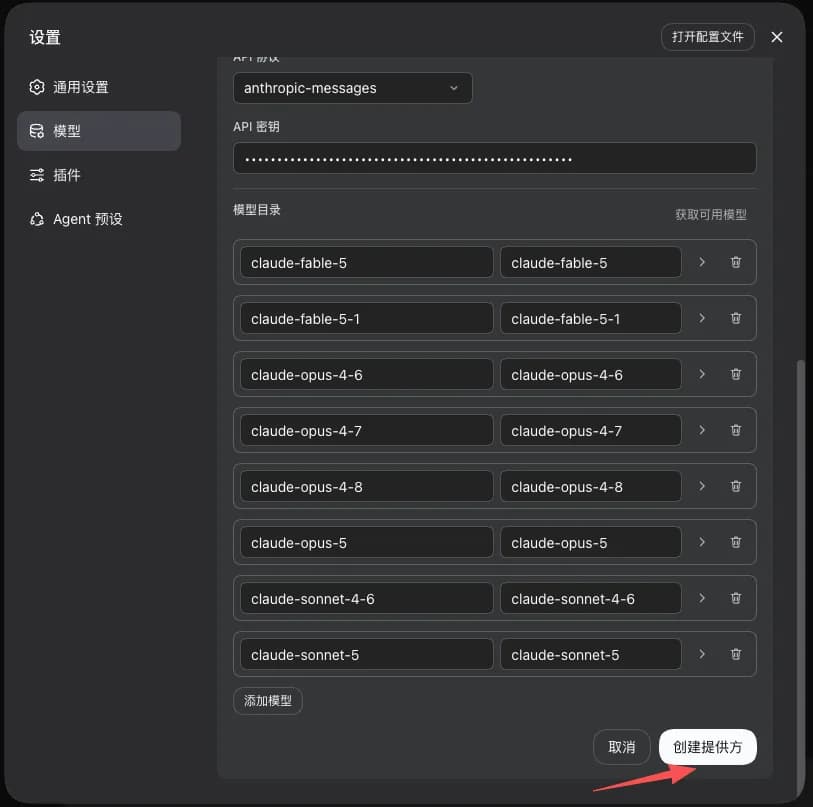Click the 取消 button
813x807 pixels.
pos(621,747)
